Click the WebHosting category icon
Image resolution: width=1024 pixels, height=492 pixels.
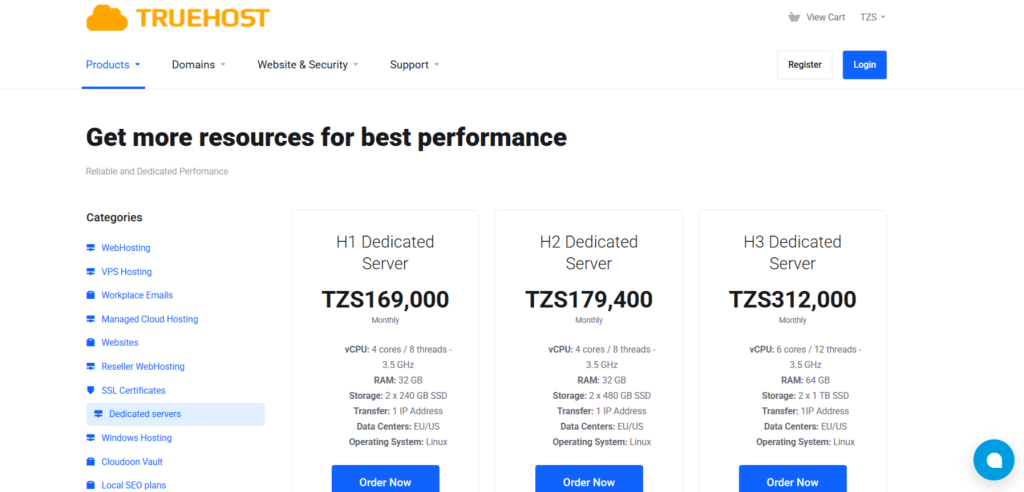pos(91,248)
